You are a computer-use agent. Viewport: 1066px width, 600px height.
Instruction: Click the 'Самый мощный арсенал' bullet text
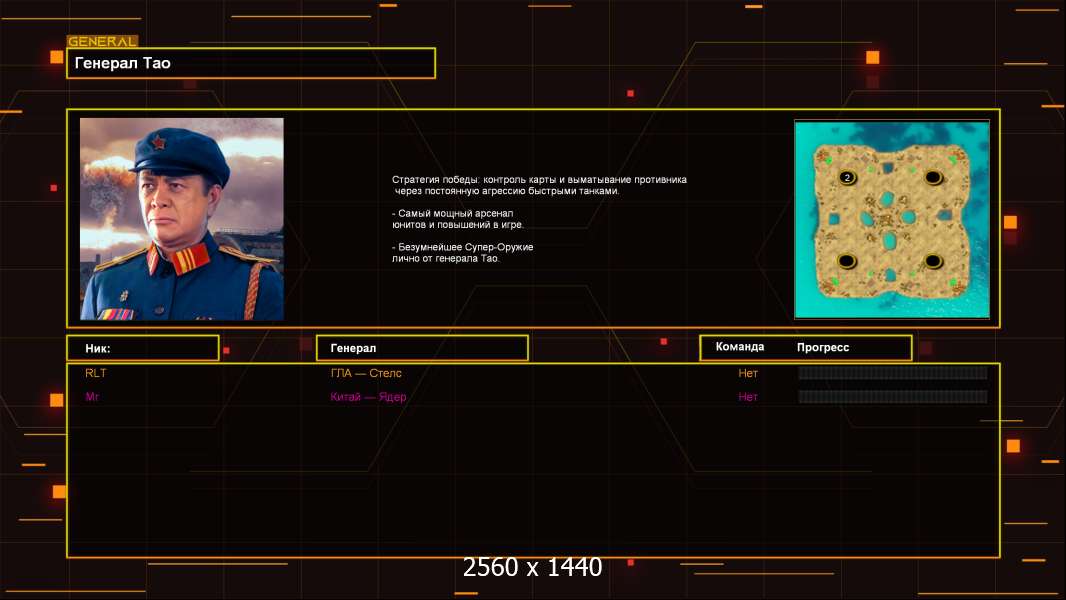[458, 219]
